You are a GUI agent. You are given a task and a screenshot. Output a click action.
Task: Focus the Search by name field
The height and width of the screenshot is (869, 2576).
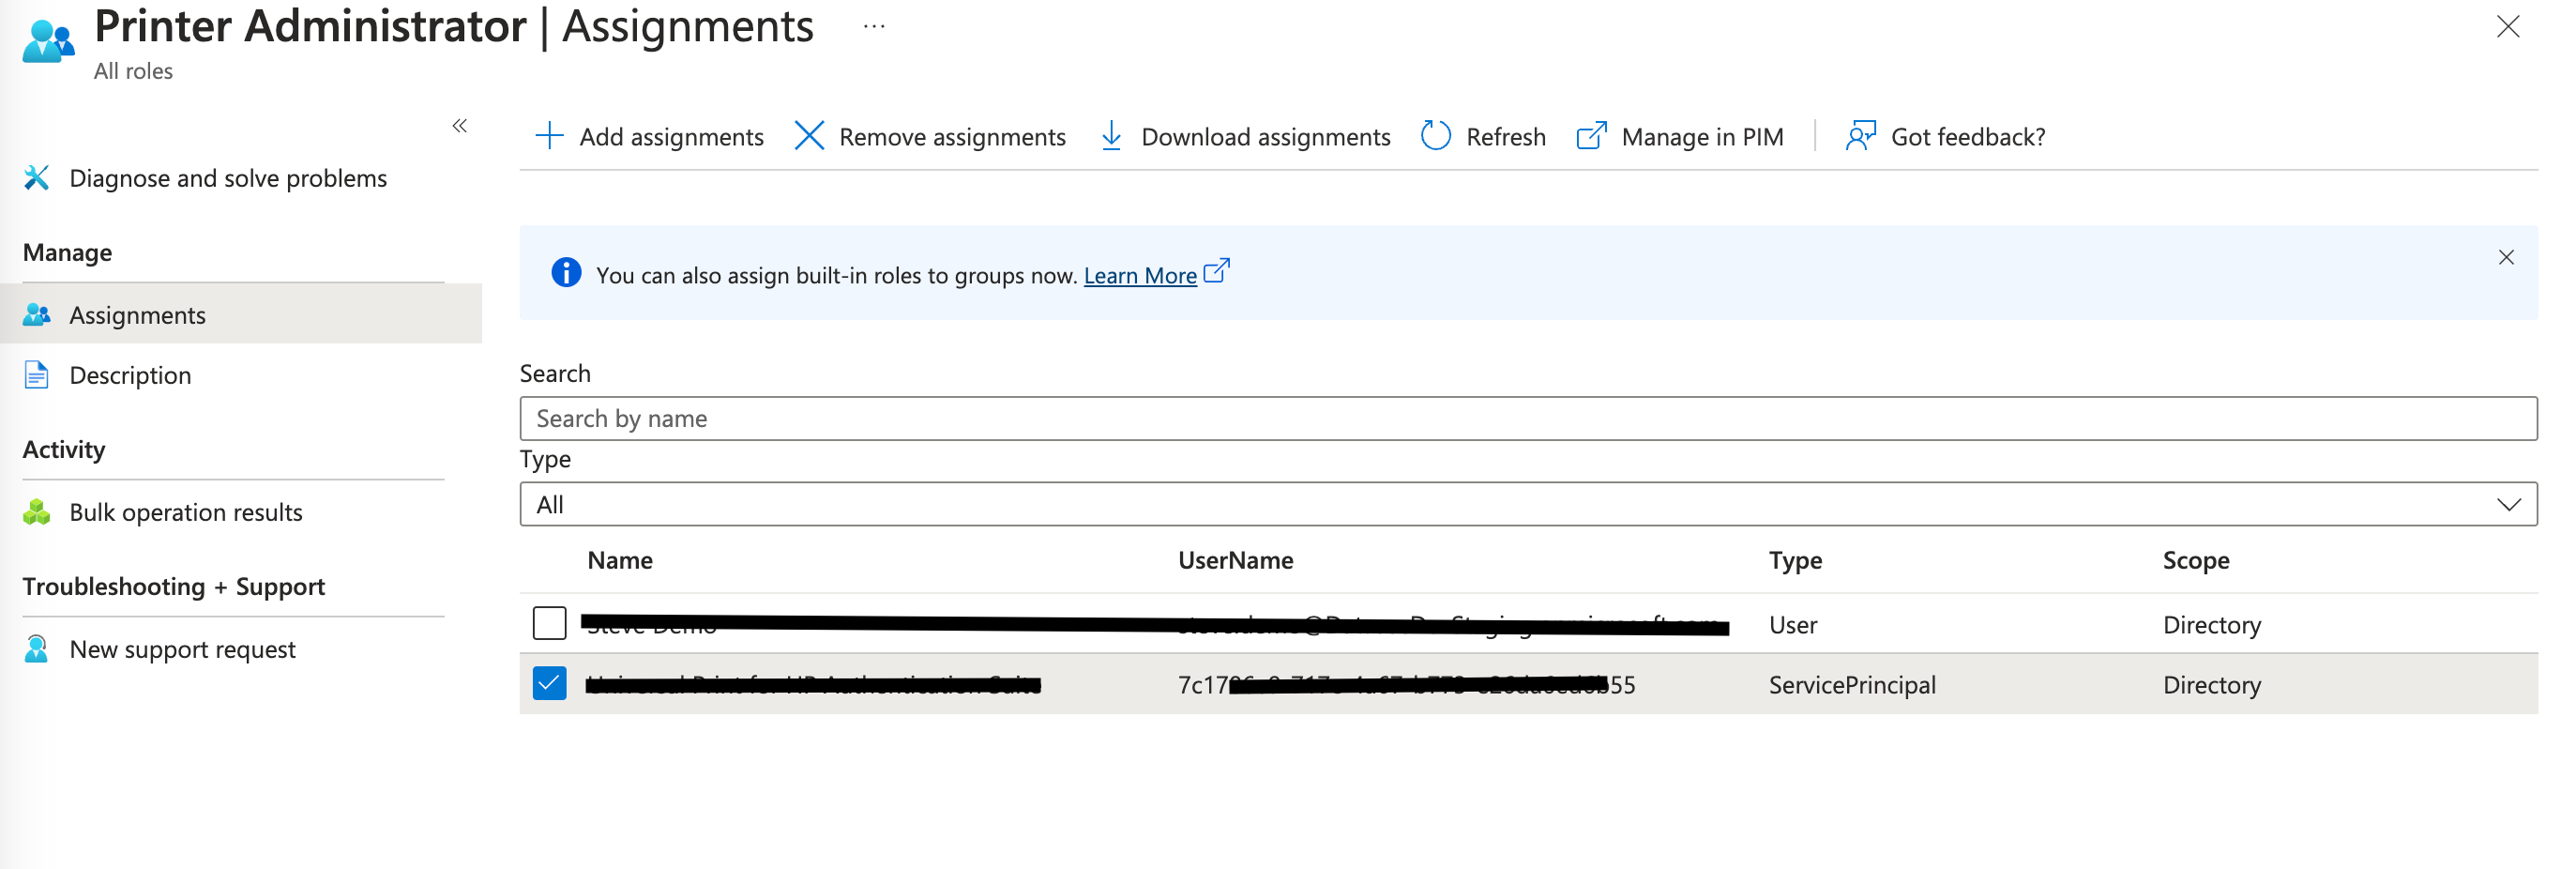pyautogui.click(x=1528, y=418)
